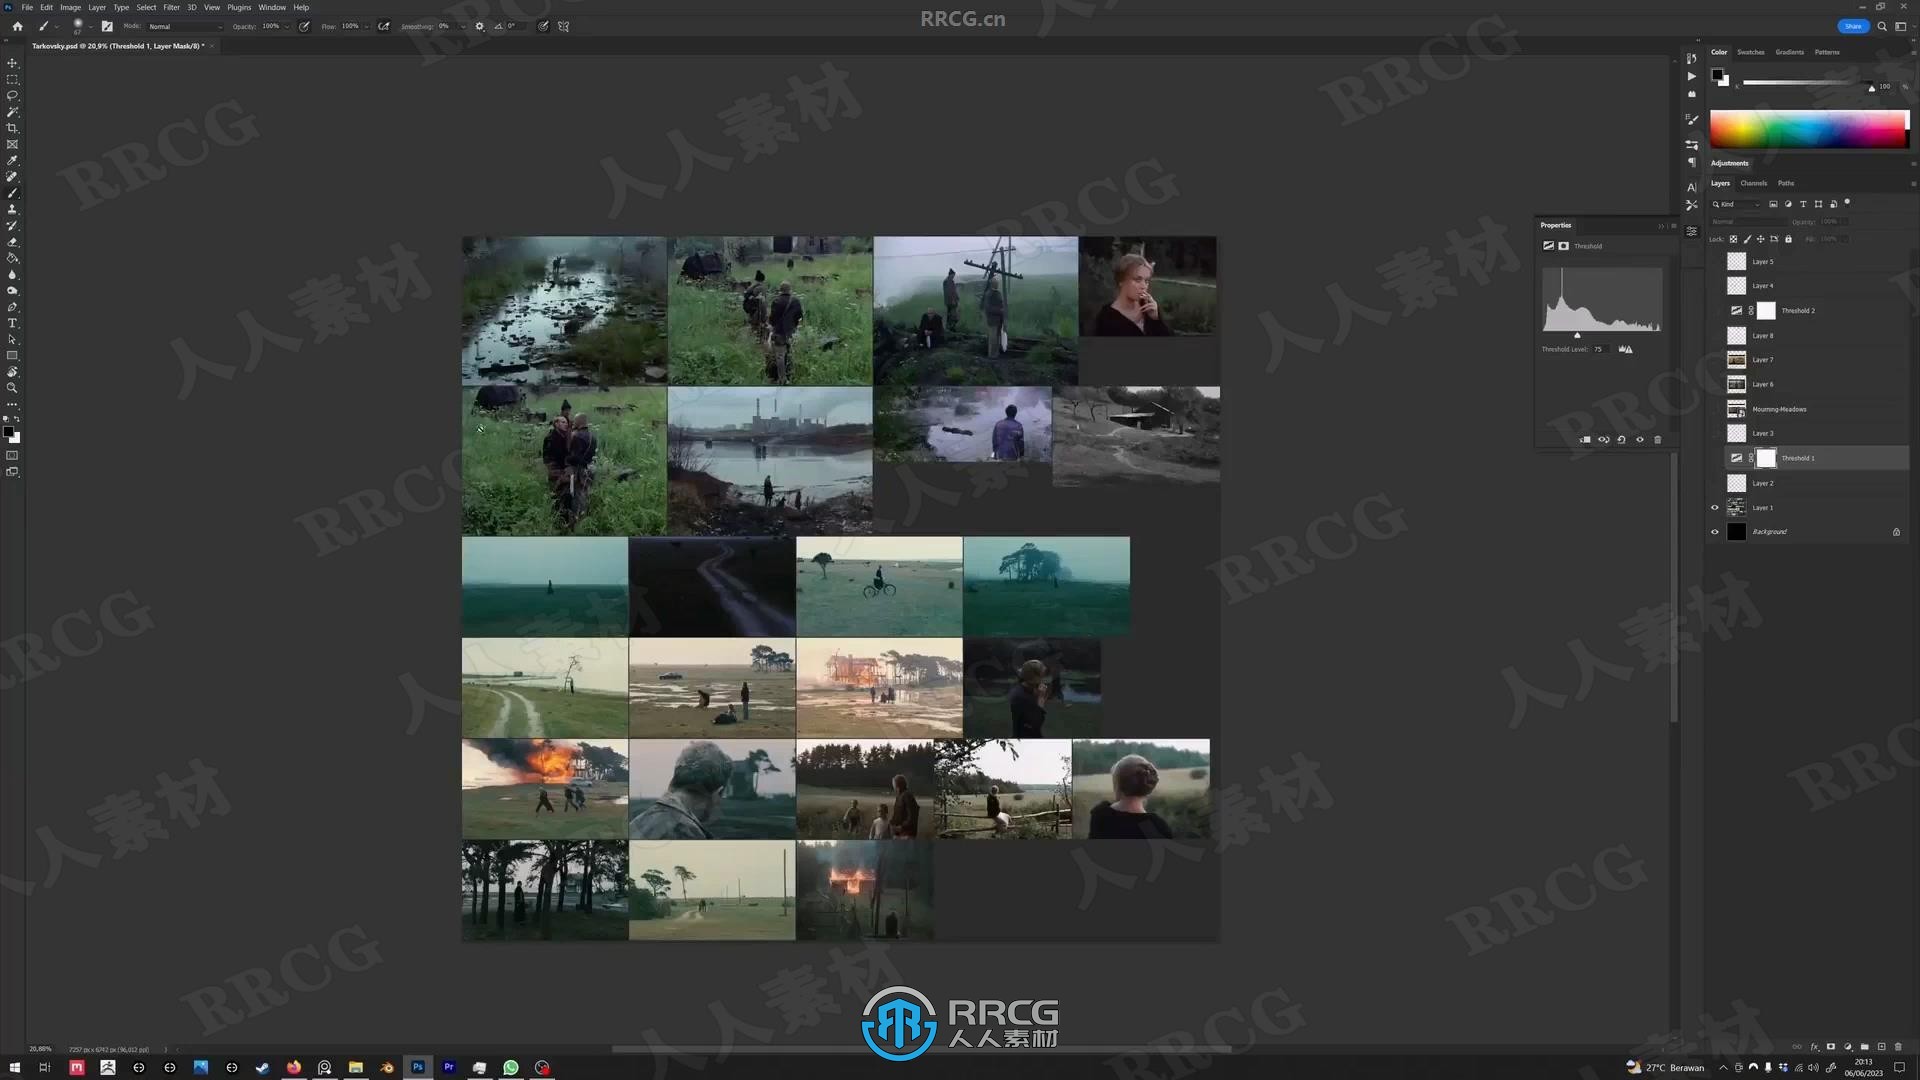The image size is (1920, 1080).
Task: Open the File menu
Action: 27,7
